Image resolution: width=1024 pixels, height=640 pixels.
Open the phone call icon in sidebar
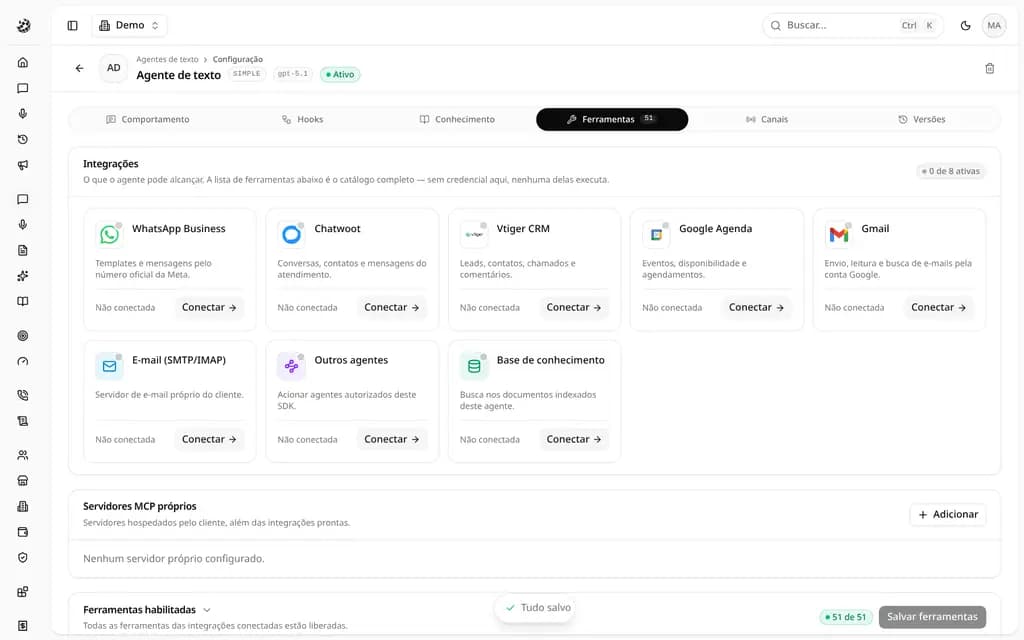[x=23, y=396]
